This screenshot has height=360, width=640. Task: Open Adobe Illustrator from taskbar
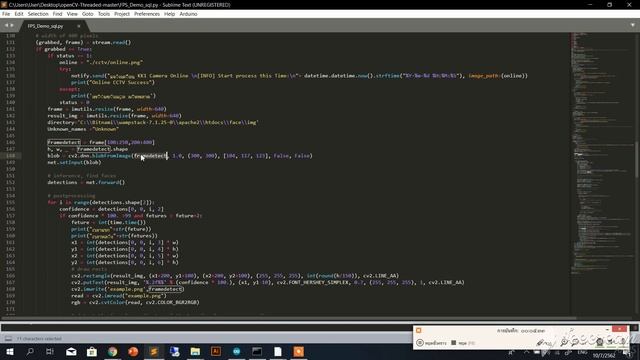pyautogui.click(x=216, y=352)
